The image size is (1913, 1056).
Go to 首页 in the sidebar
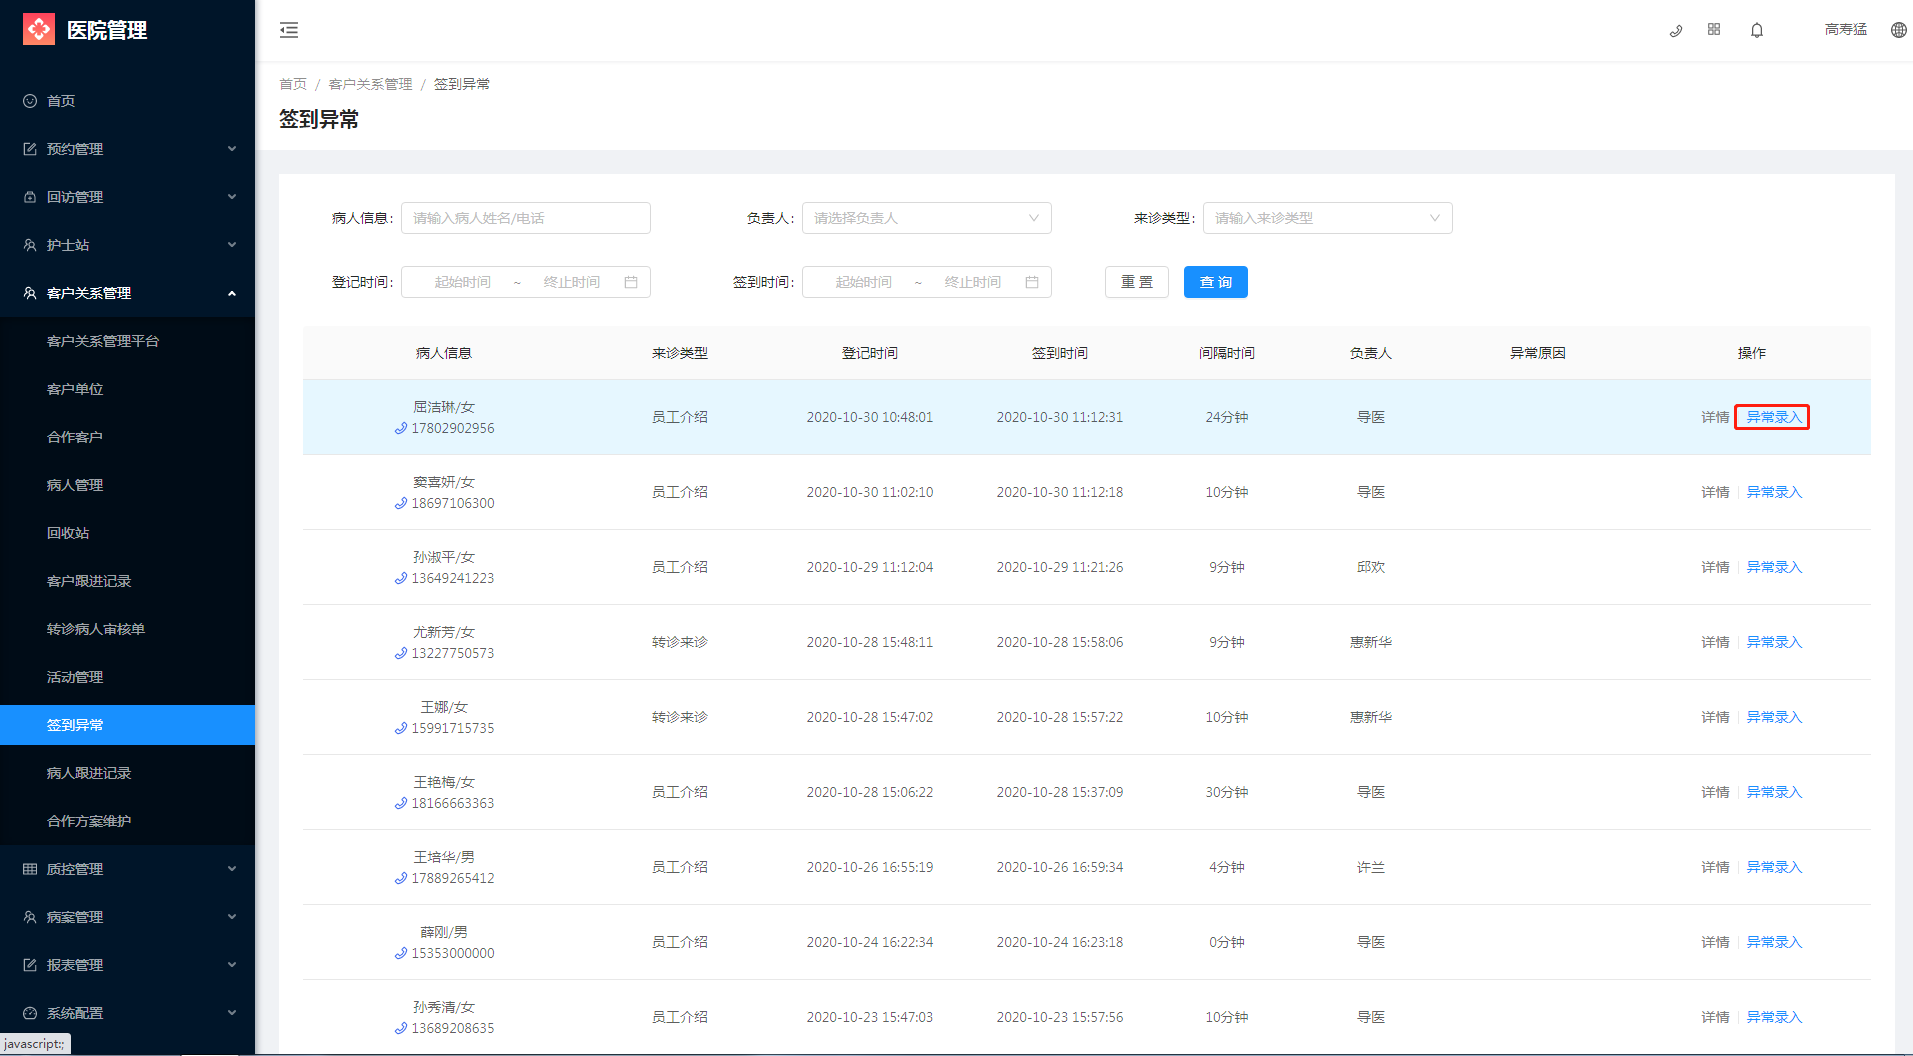click(127, 101)
